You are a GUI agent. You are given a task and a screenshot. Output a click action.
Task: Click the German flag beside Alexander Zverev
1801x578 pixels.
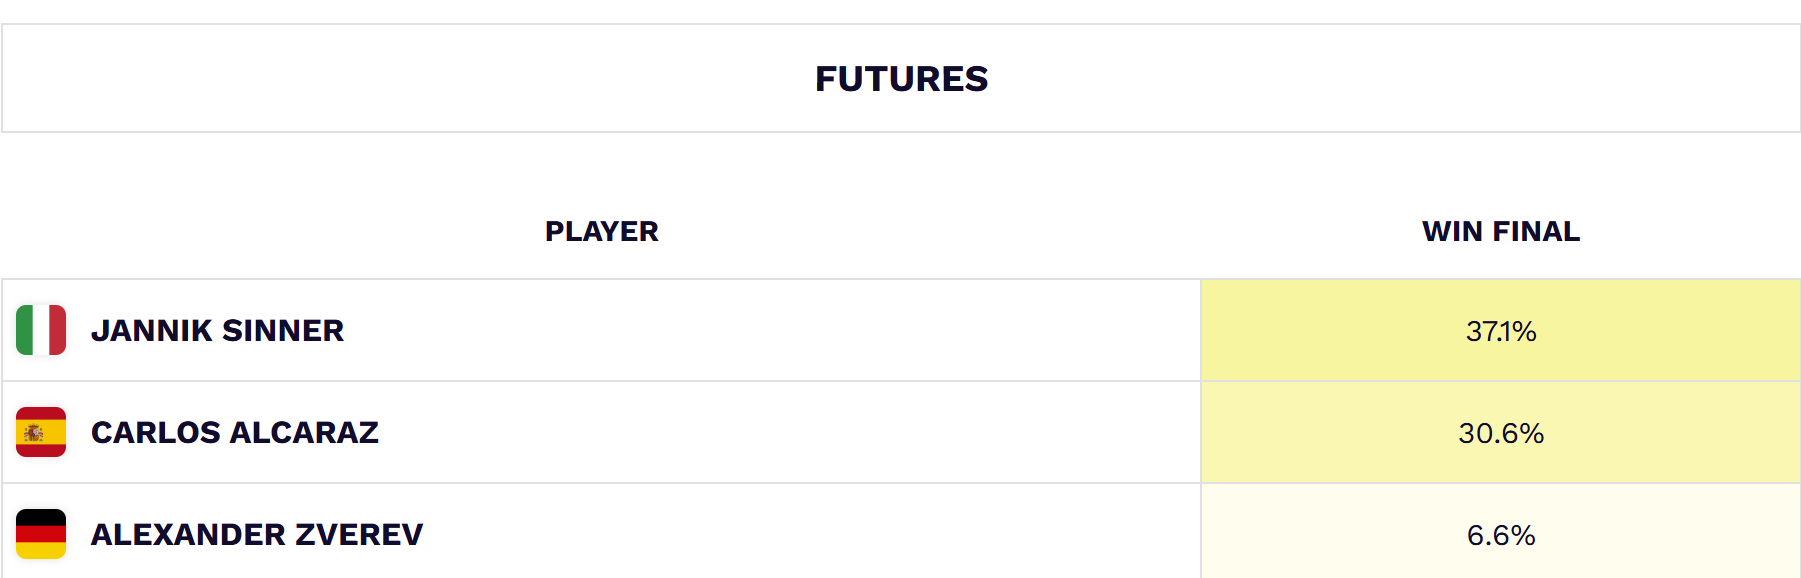[x=41, y=534]
